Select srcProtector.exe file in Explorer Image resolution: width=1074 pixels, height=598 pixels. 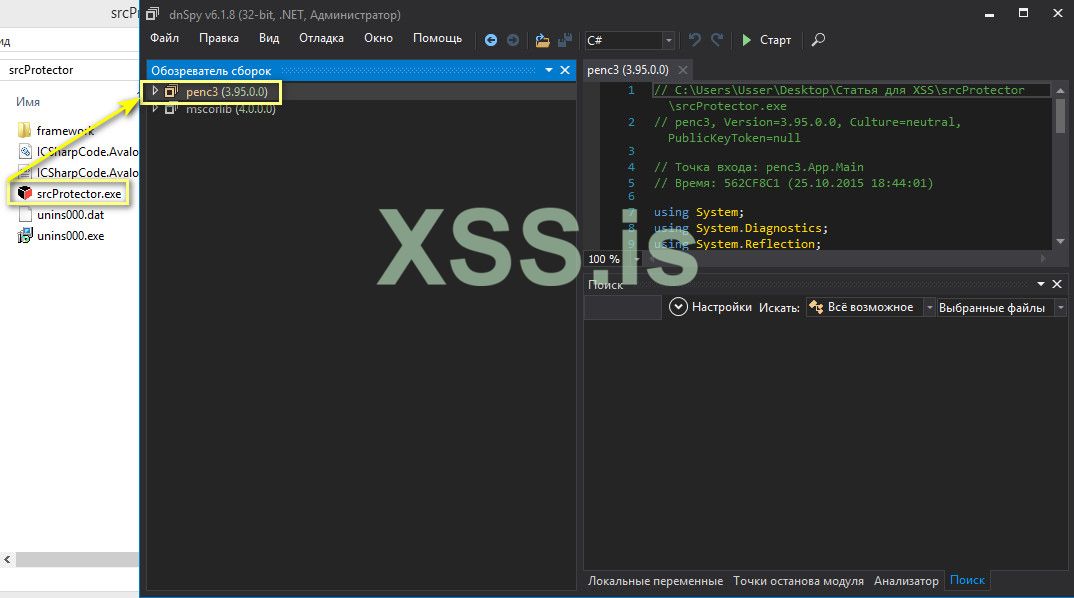(78, 193)
